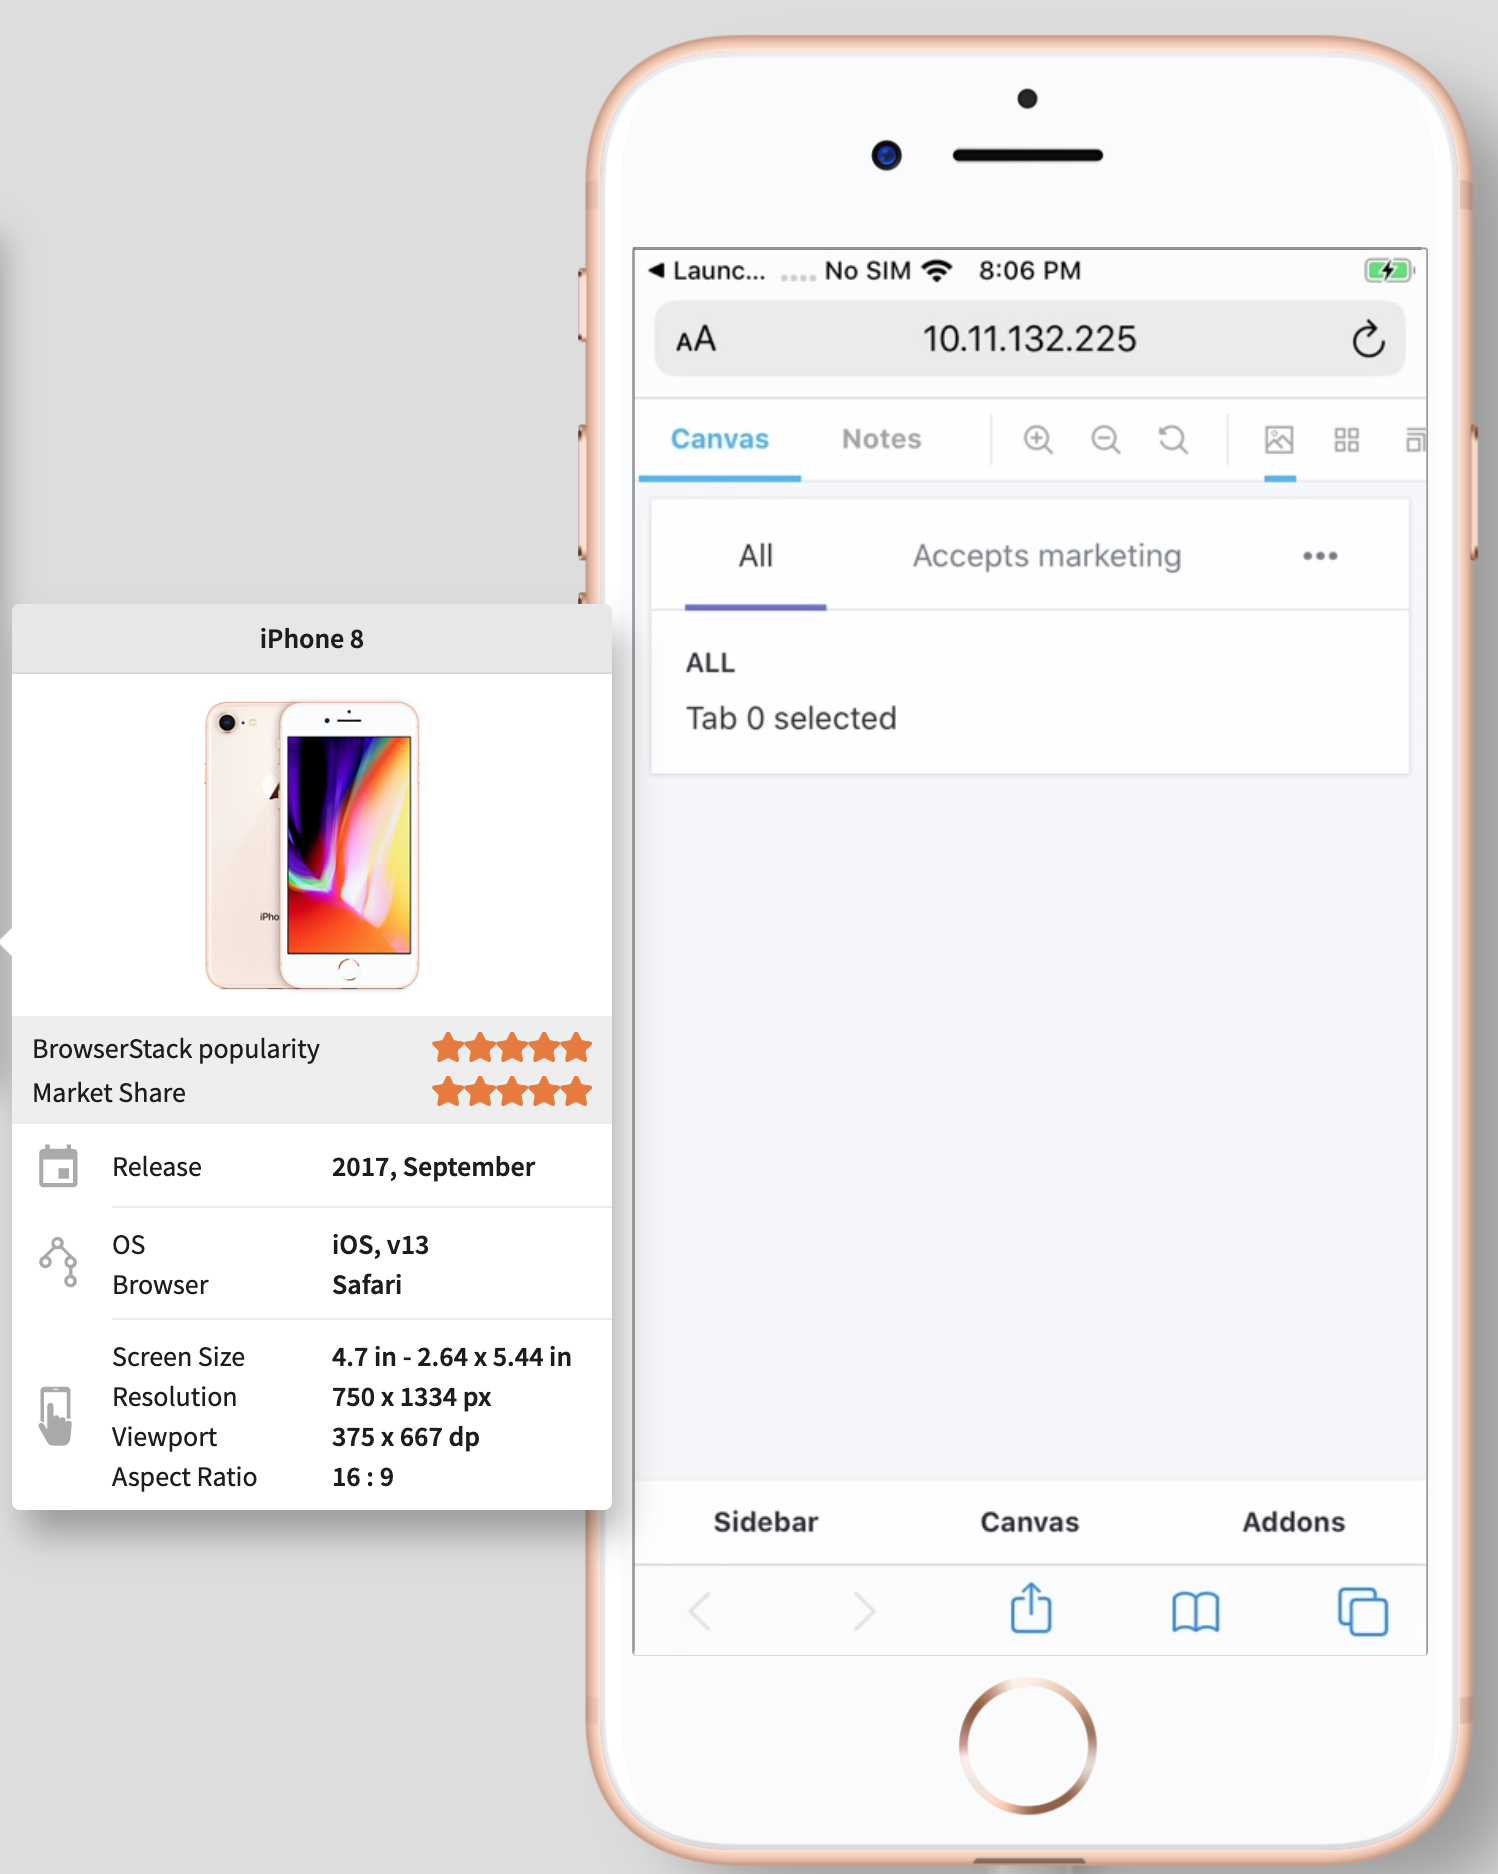Click the '375 x 667 dp' viewport value
The width and height of the screenshot is (1498, 1874).
pyautogui.click(x=406, y=1437)
